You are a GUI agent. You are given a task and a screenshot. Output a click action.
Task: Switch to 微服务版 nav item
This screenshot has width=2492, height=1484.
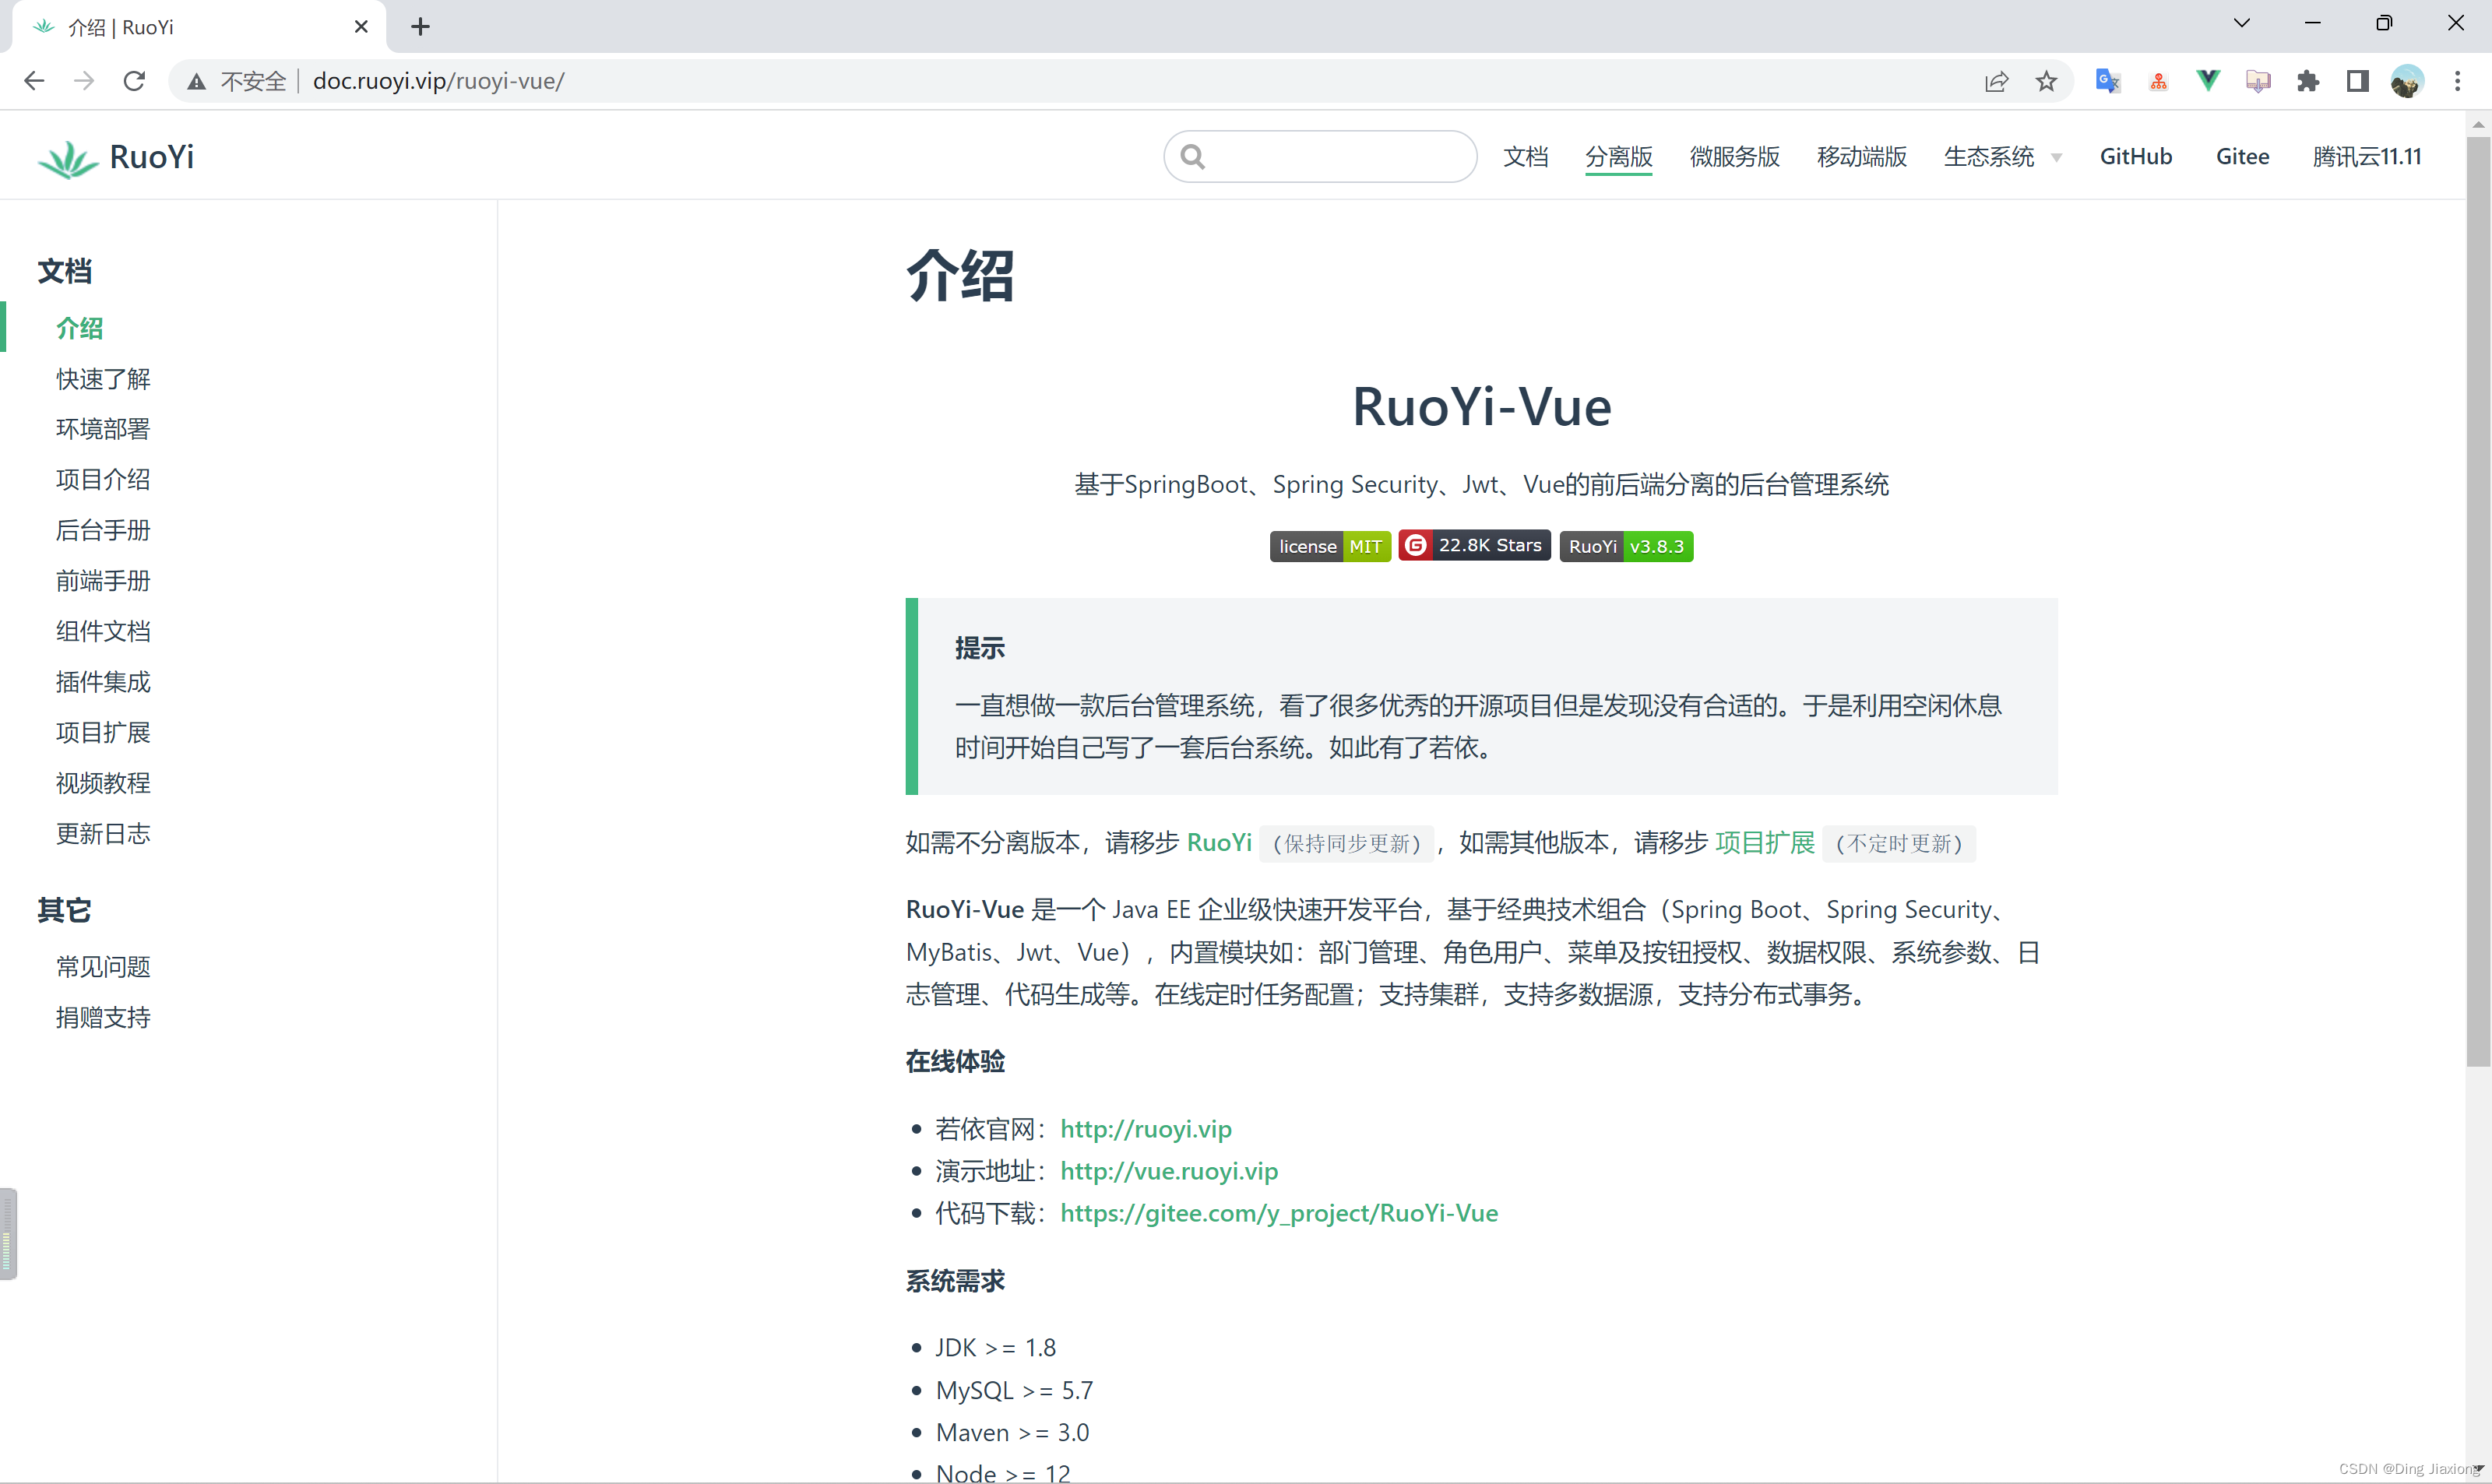point(1734,157)
